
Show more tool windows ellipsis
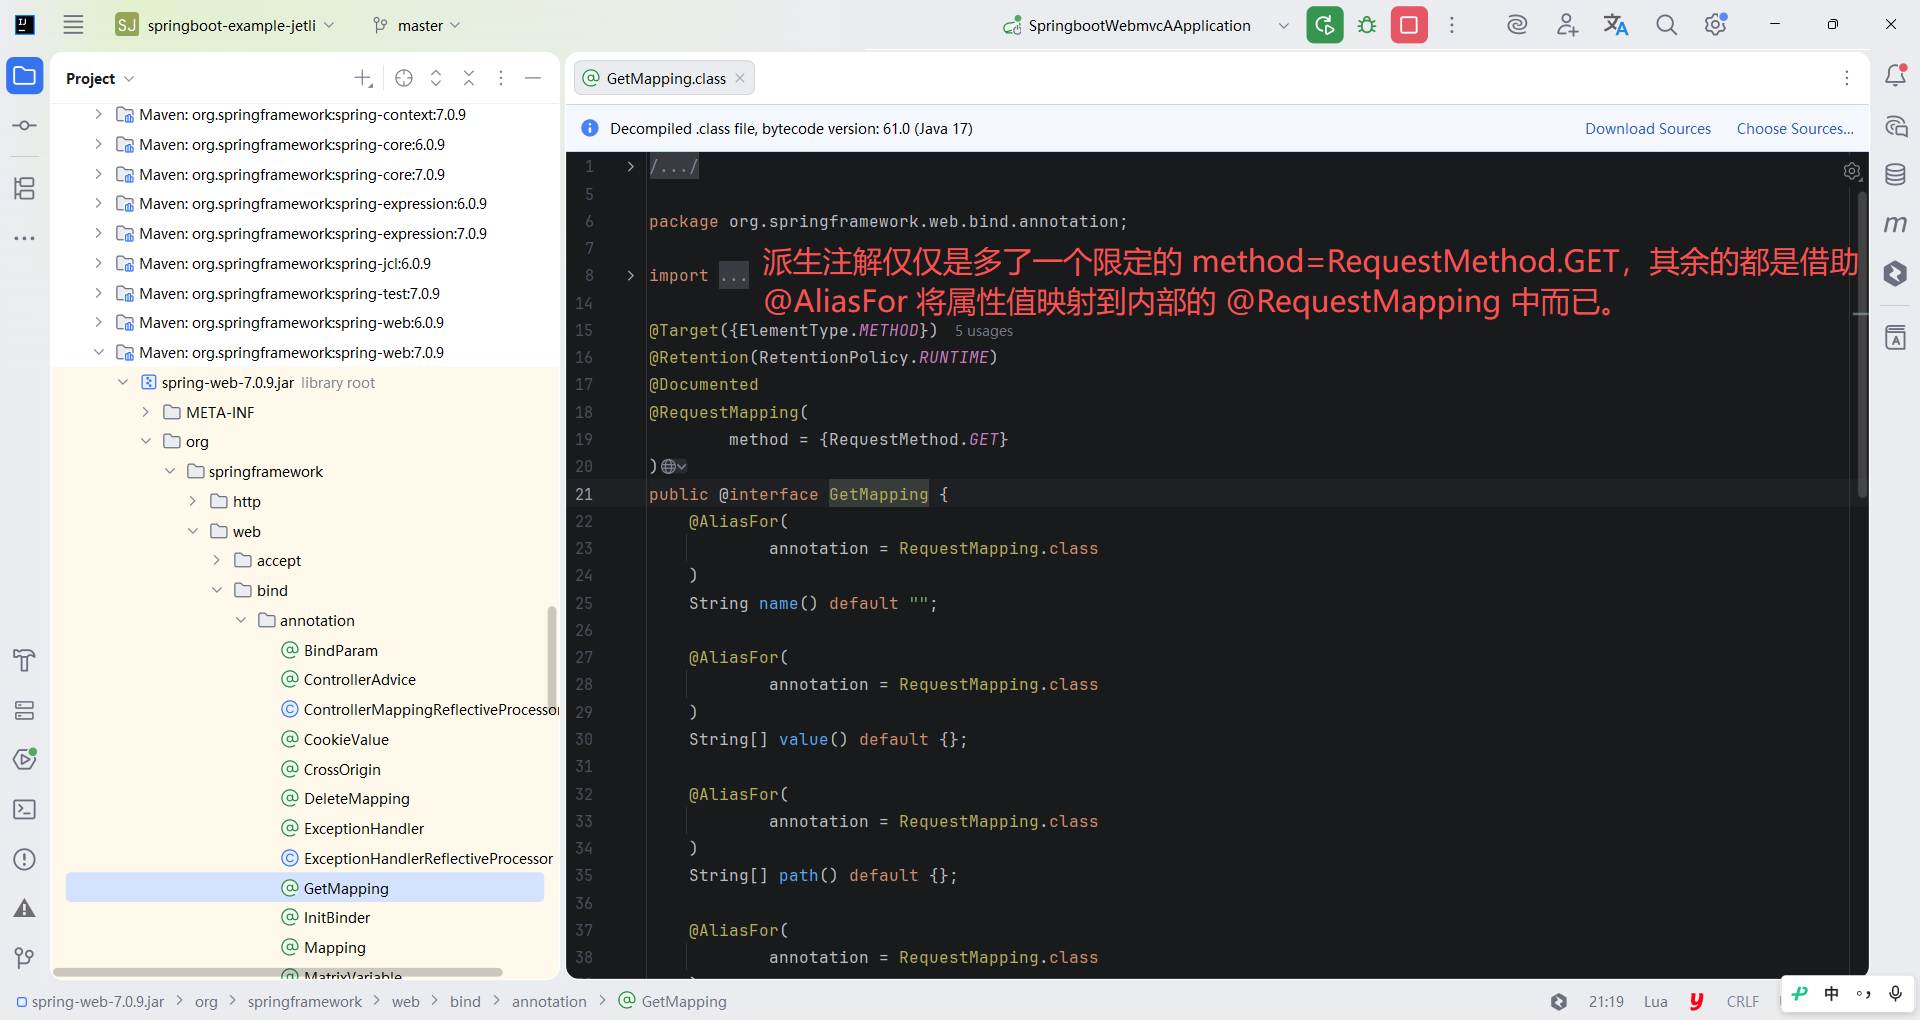pos(25,238)
